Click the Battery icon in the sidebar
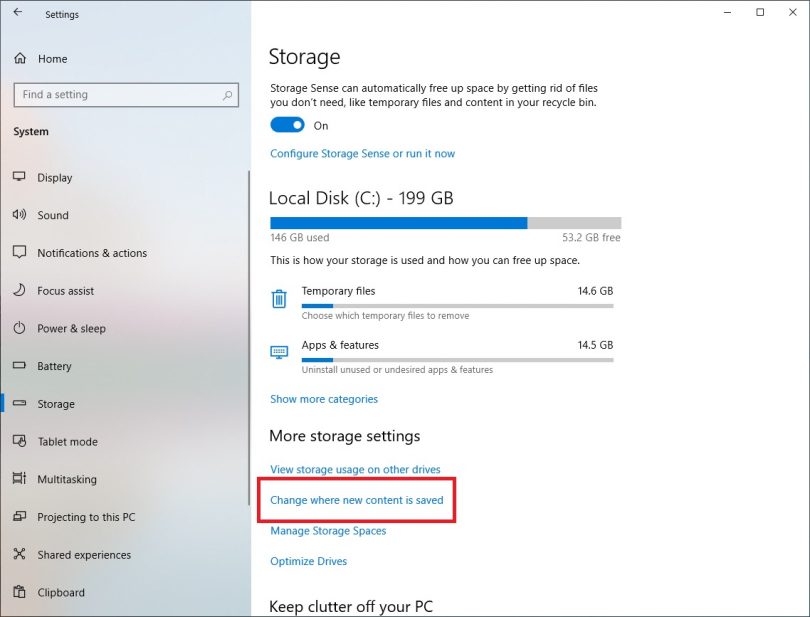Screen dimensions: 810x617 [21, 366]
